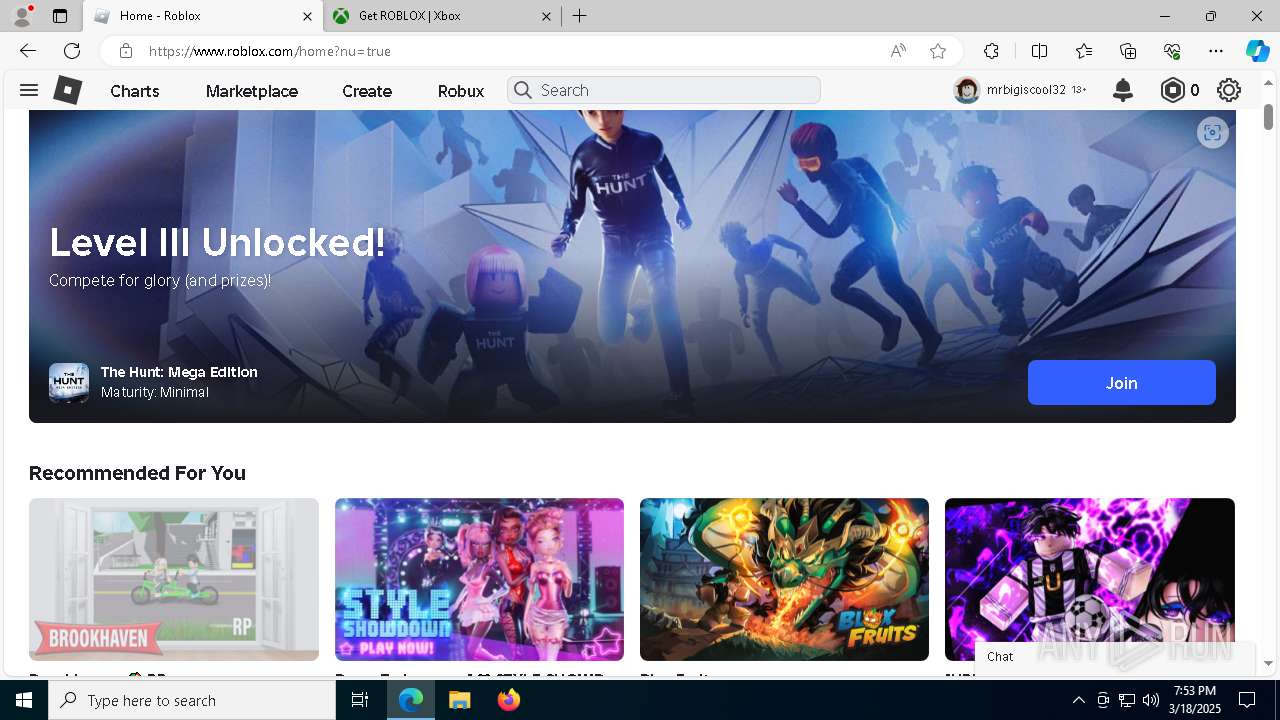The image size is (1280, 720).
Task: Click the search magnifier icon
Action: pyautogui.click(x=522, y=90)
